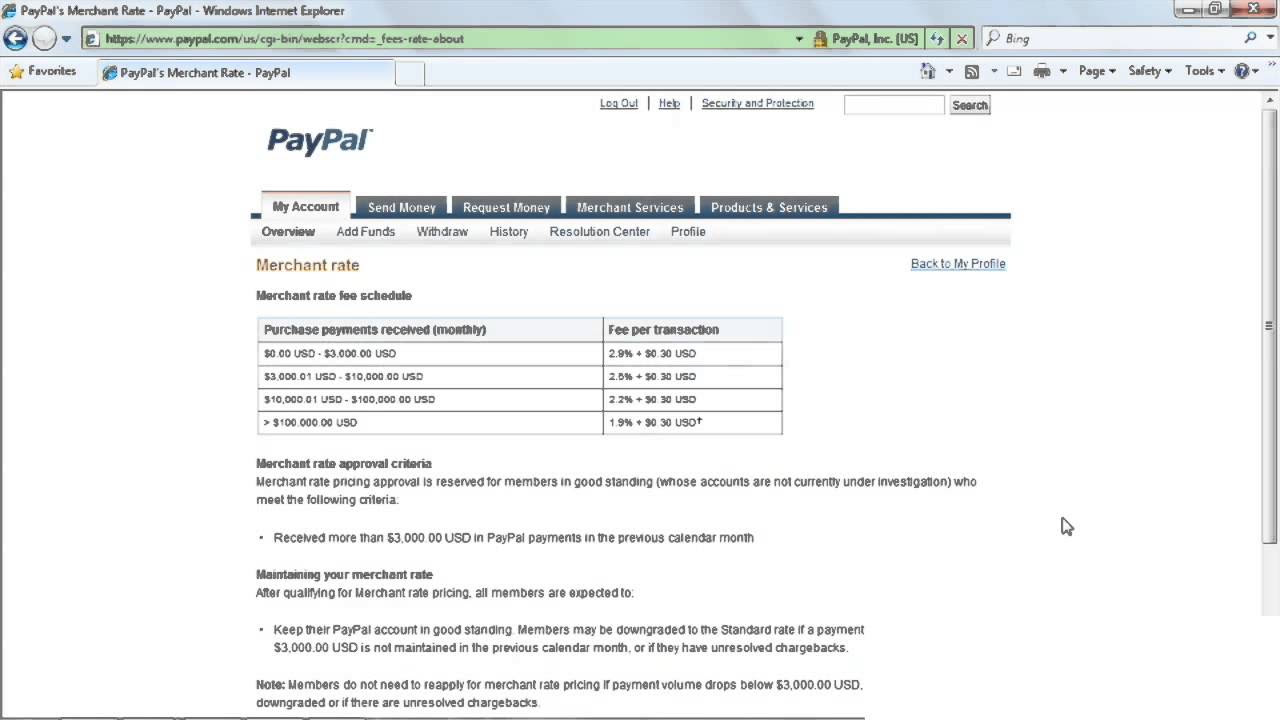Click the browser Forward arrow button
Viewport: 1280px width, 720px height.
click(x=44, y=39)
